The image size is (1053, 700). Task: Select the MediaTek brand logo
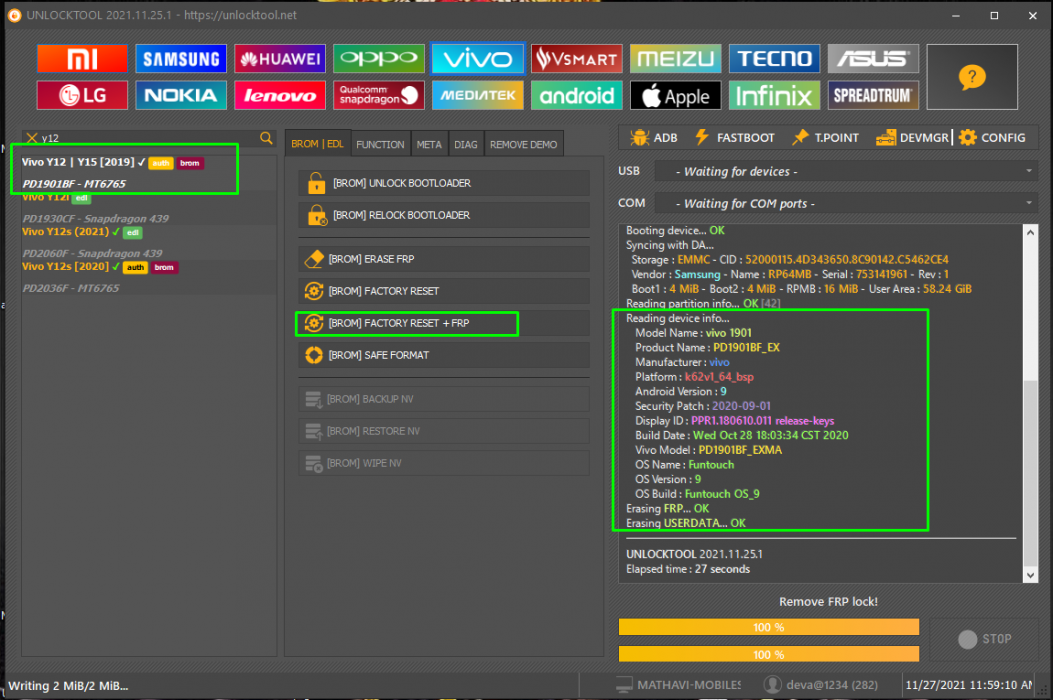click(477, 95)
